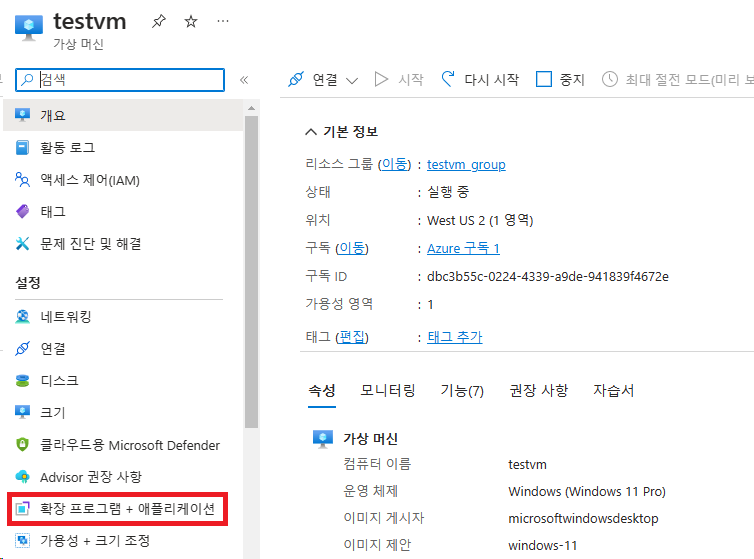Click the 최대 절전 모드 clock toolbar item
754x559 pixels.
pos(678,79)
